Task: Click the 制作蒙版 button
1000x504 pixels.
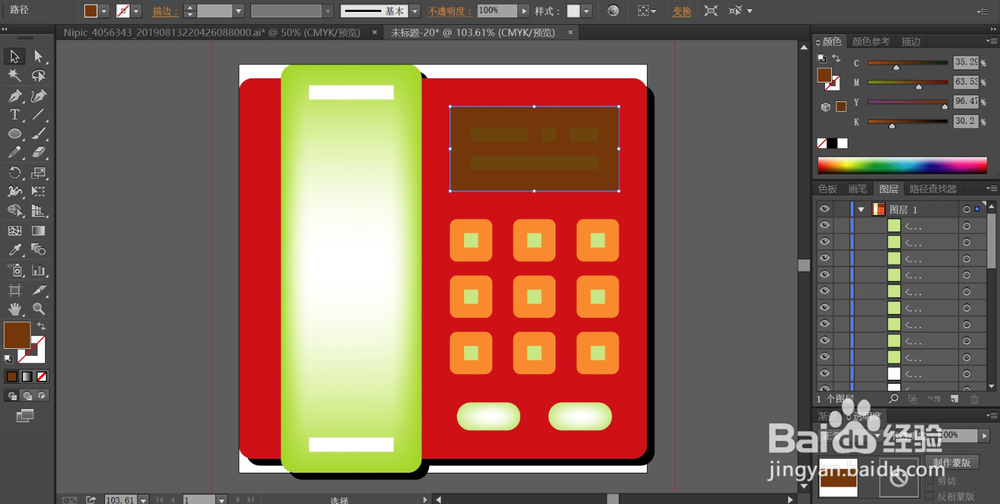Action: coord(952,463)
